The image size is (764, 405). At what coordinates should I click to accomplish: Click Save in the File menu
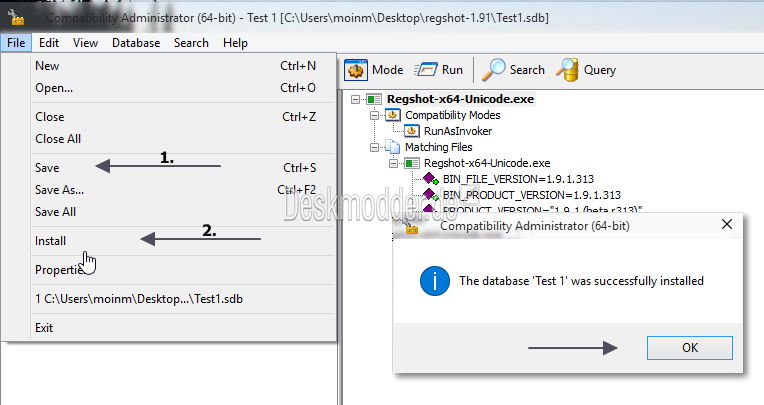pyautogui.click(x=183, y=168)
